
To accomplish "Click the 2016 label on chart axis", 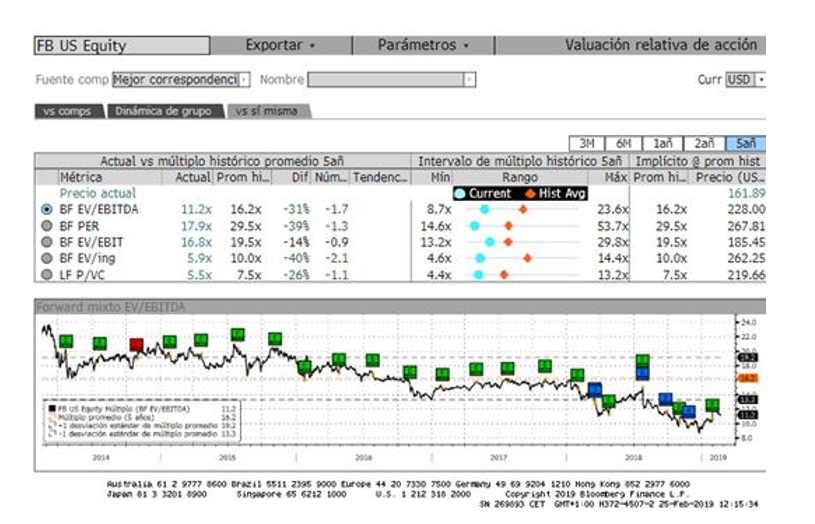I will pyautogui.click(x=363, y=458).
